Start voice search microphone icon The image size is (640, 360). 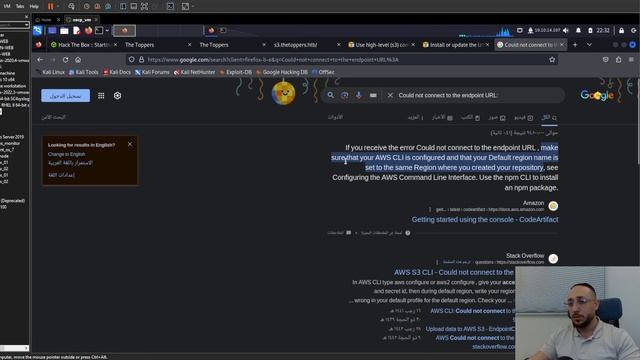point(359,95)
